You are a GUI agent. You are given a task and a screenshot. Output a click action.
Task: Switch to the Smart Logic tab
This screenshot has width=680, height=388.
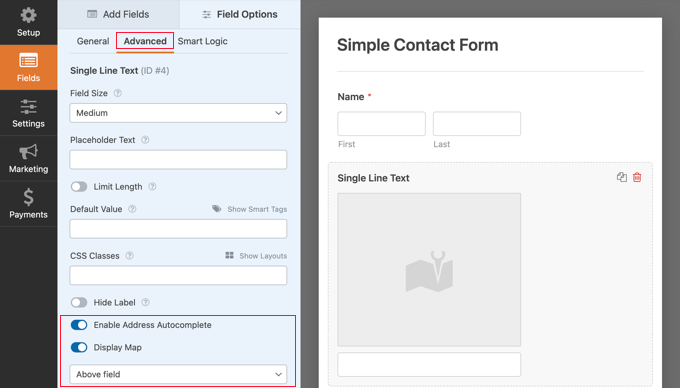tap(203, 41)
